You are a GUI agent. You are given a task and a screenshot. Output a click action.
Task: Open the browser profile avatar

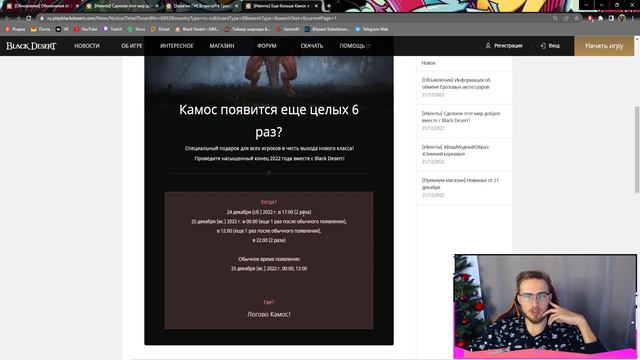tap(622, 18)
